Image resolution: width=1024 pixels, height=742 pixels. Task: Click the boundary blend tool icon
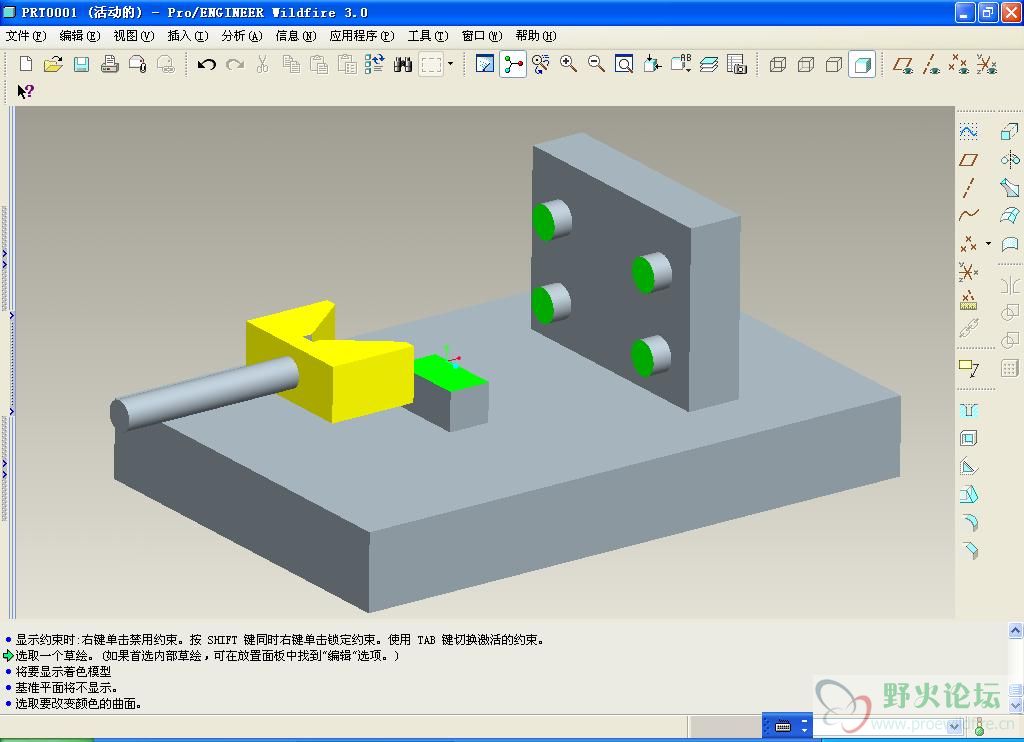(1010, 216)
